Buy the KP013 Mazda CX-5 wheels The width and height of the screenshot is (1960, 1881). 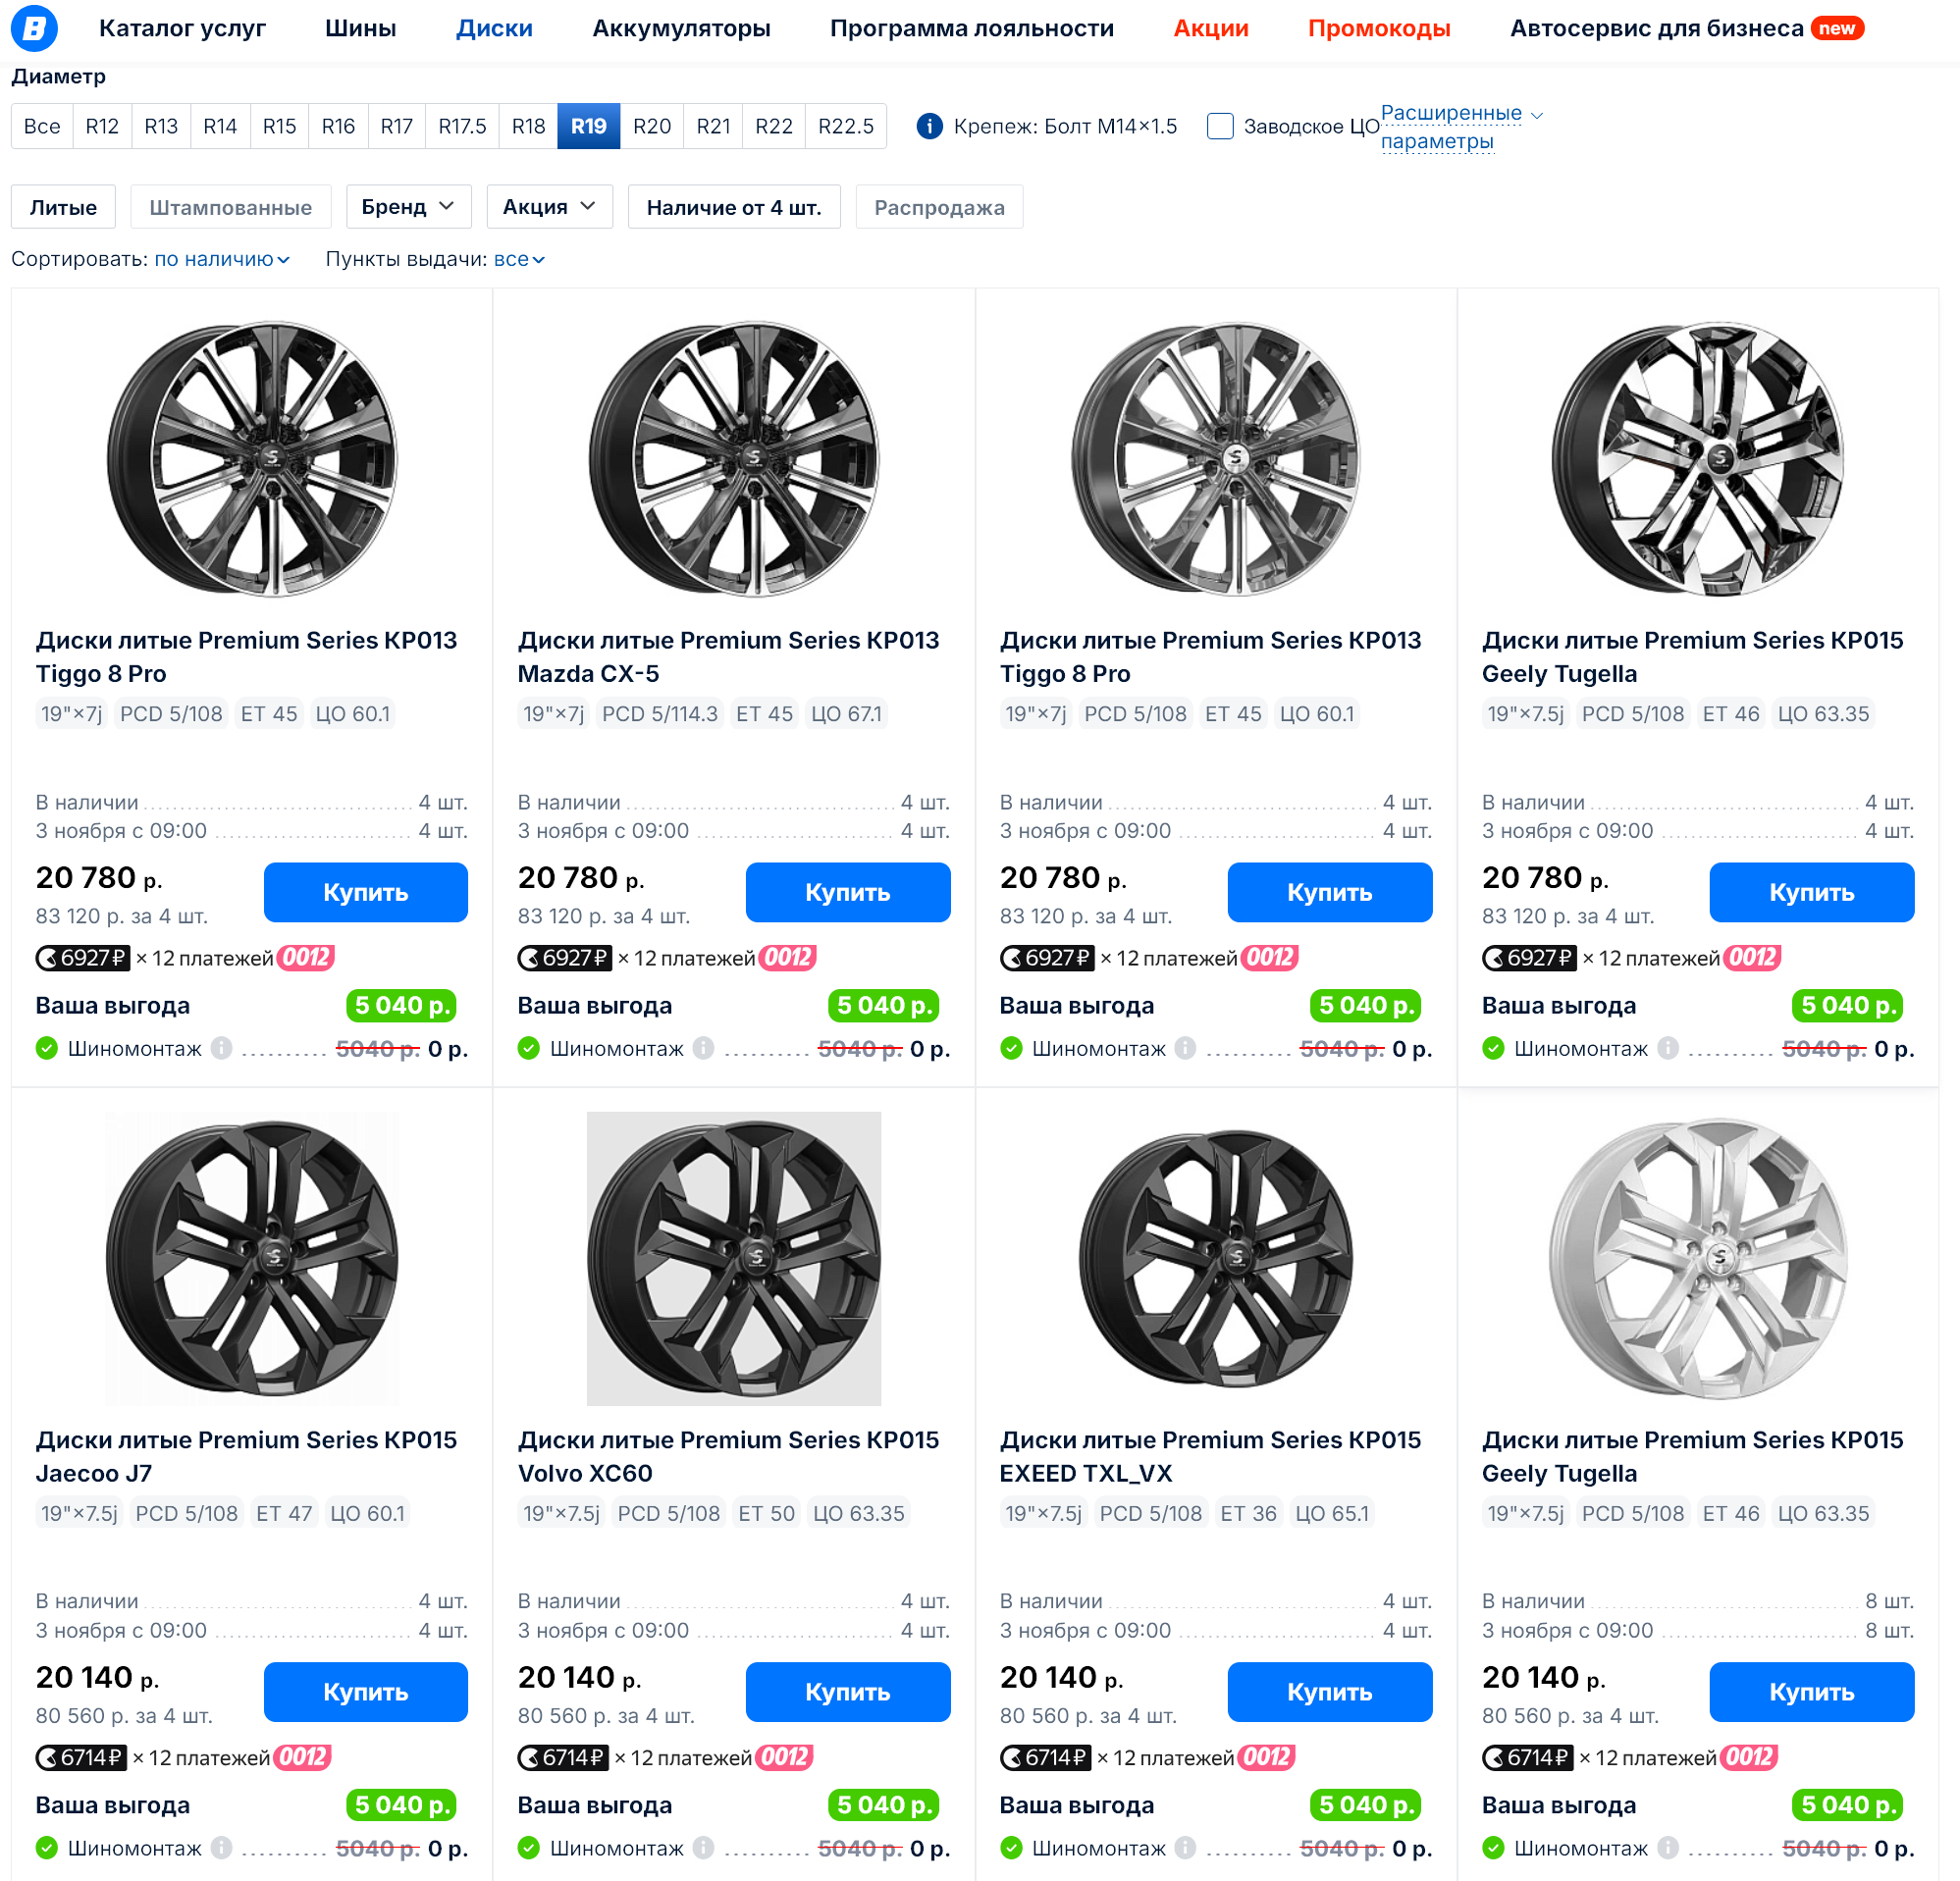tap(847, 892)
